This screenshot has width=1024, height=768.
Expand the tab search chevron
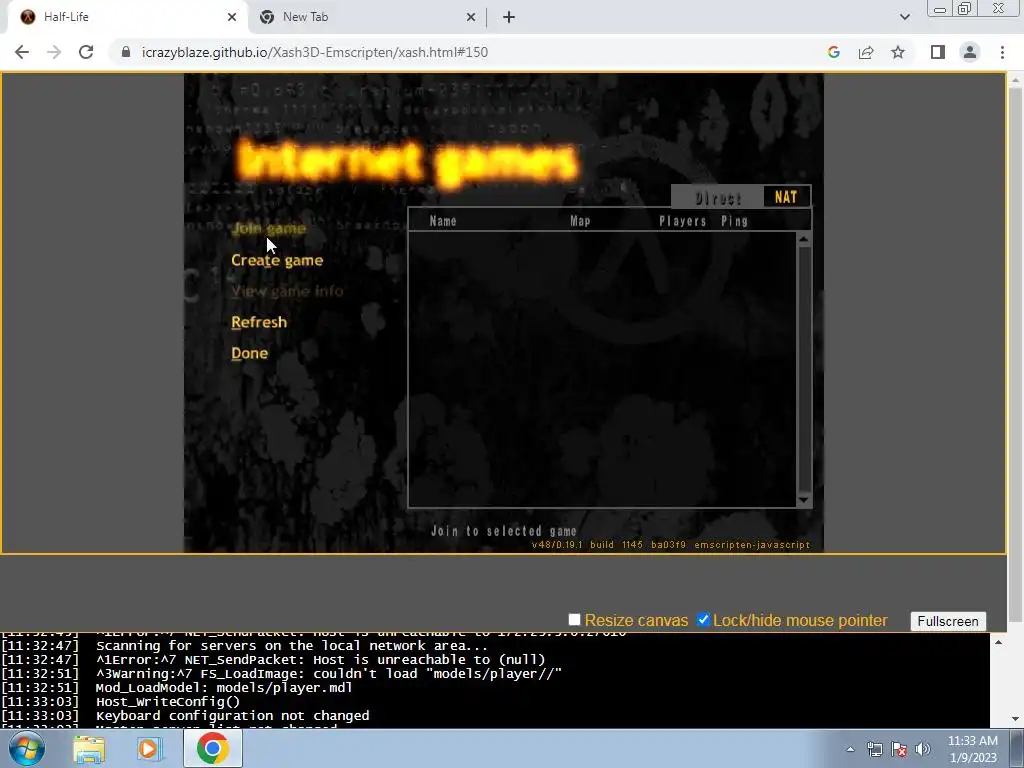(x=904, y=17)
